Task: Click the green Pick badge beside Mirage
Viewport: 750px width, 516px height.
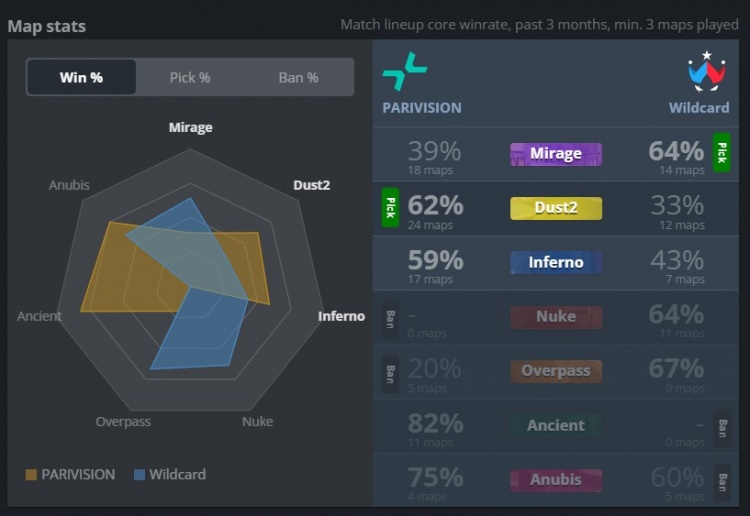Action: click(x=721, y=152)
